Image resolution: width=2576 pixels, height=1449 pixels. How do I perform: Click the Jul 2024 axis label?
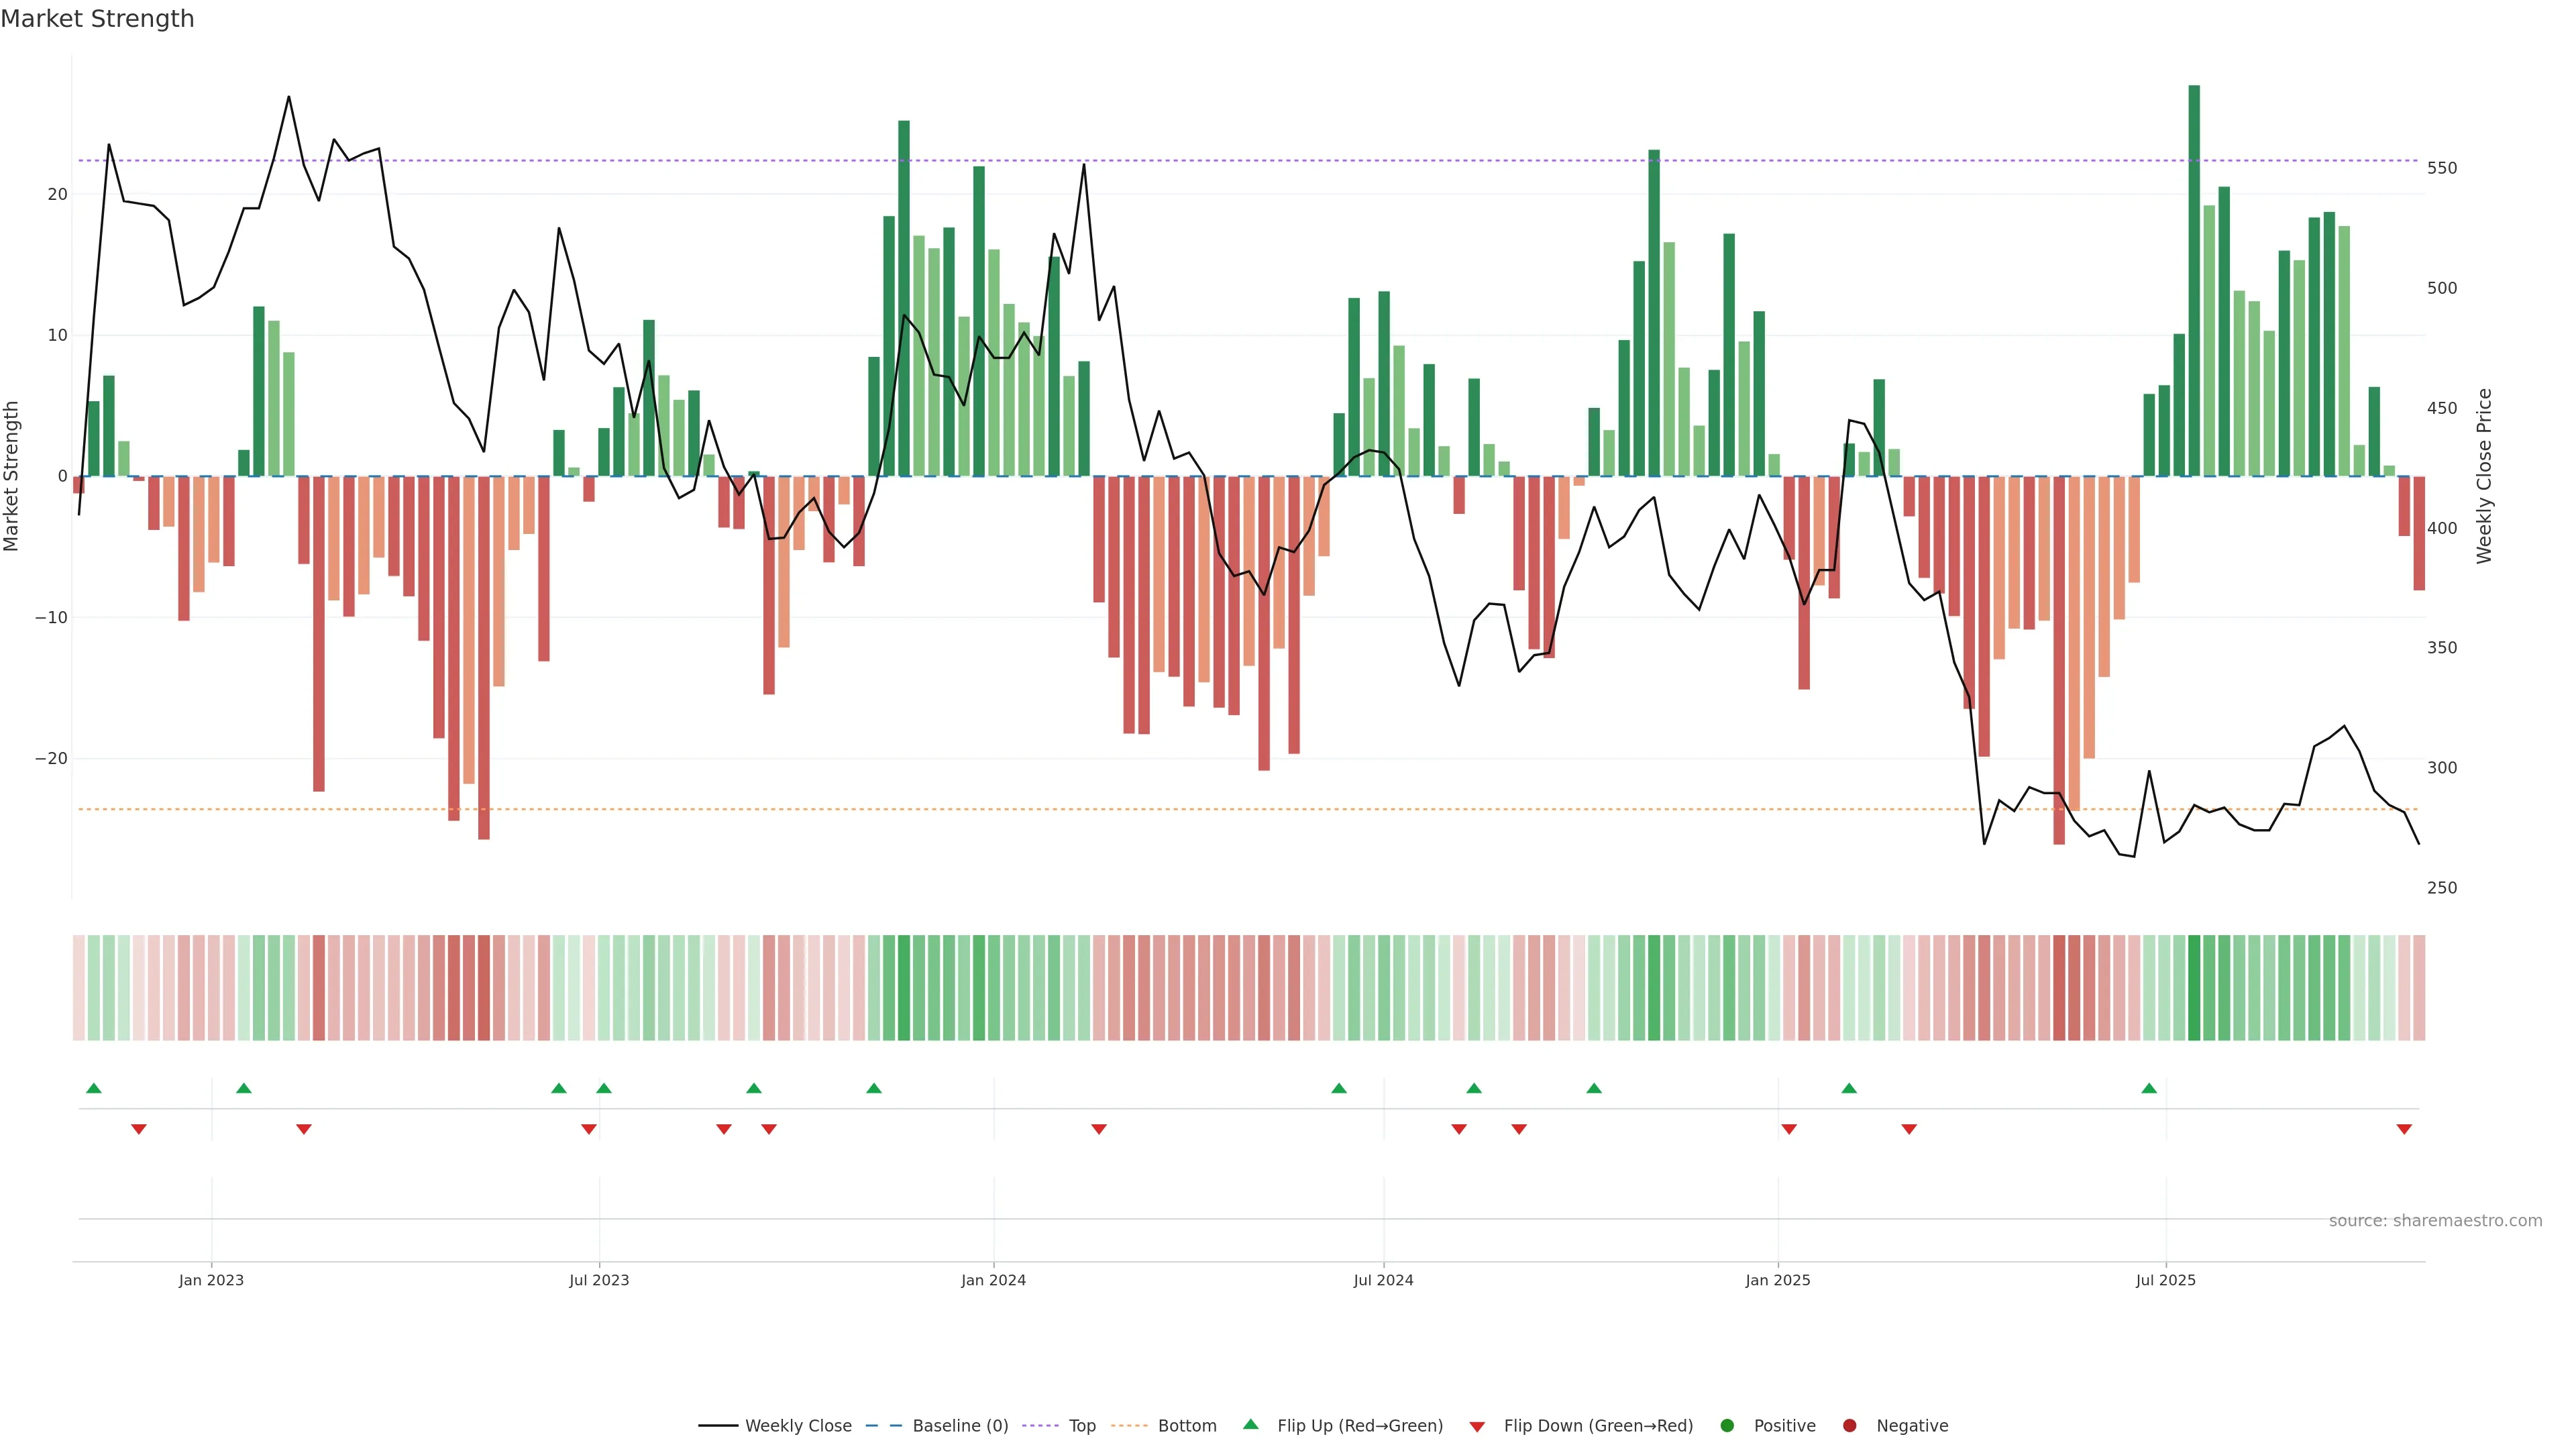tap(1383, 1280)
